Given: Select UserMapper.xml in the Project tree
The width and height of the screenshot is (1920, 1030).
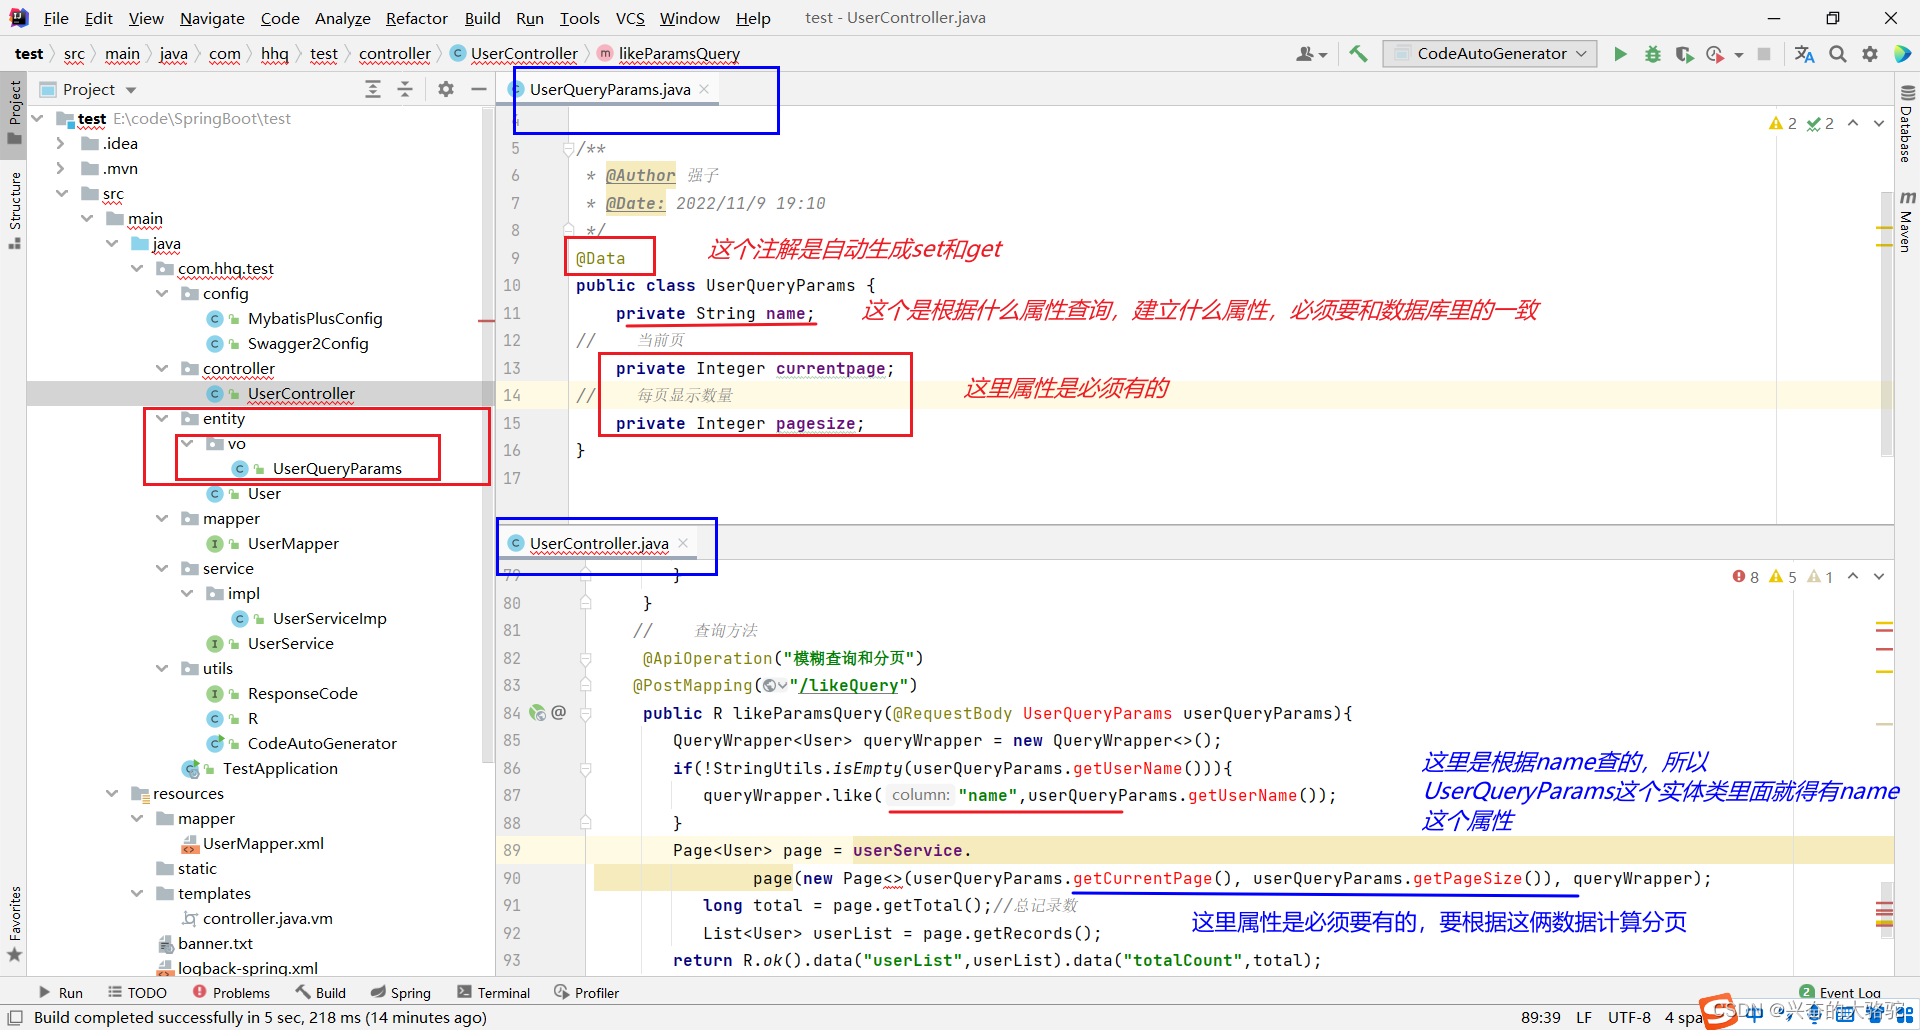Looking at the screenshot, I should 262,843.
